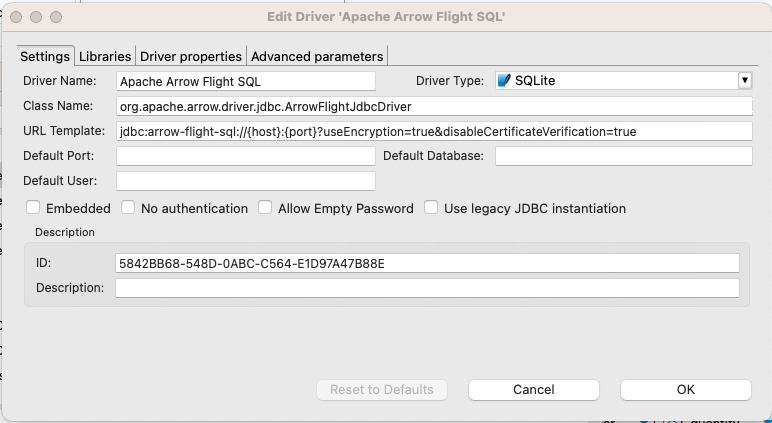The height and width of the screenshot is (423, 772).
Task: Click the SQLite driver type icon
Action: click(505, 80)
